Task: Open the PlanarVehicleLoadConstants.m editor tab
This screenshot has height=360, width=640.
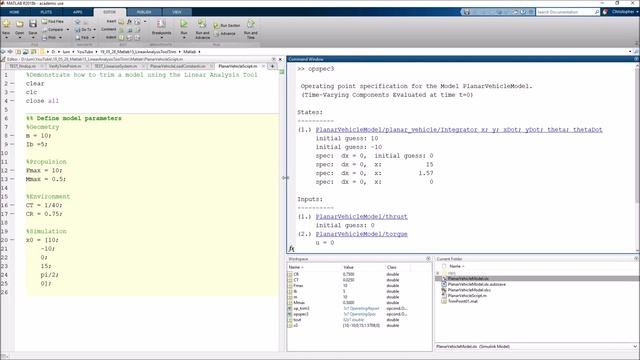Action: point(178,66)
